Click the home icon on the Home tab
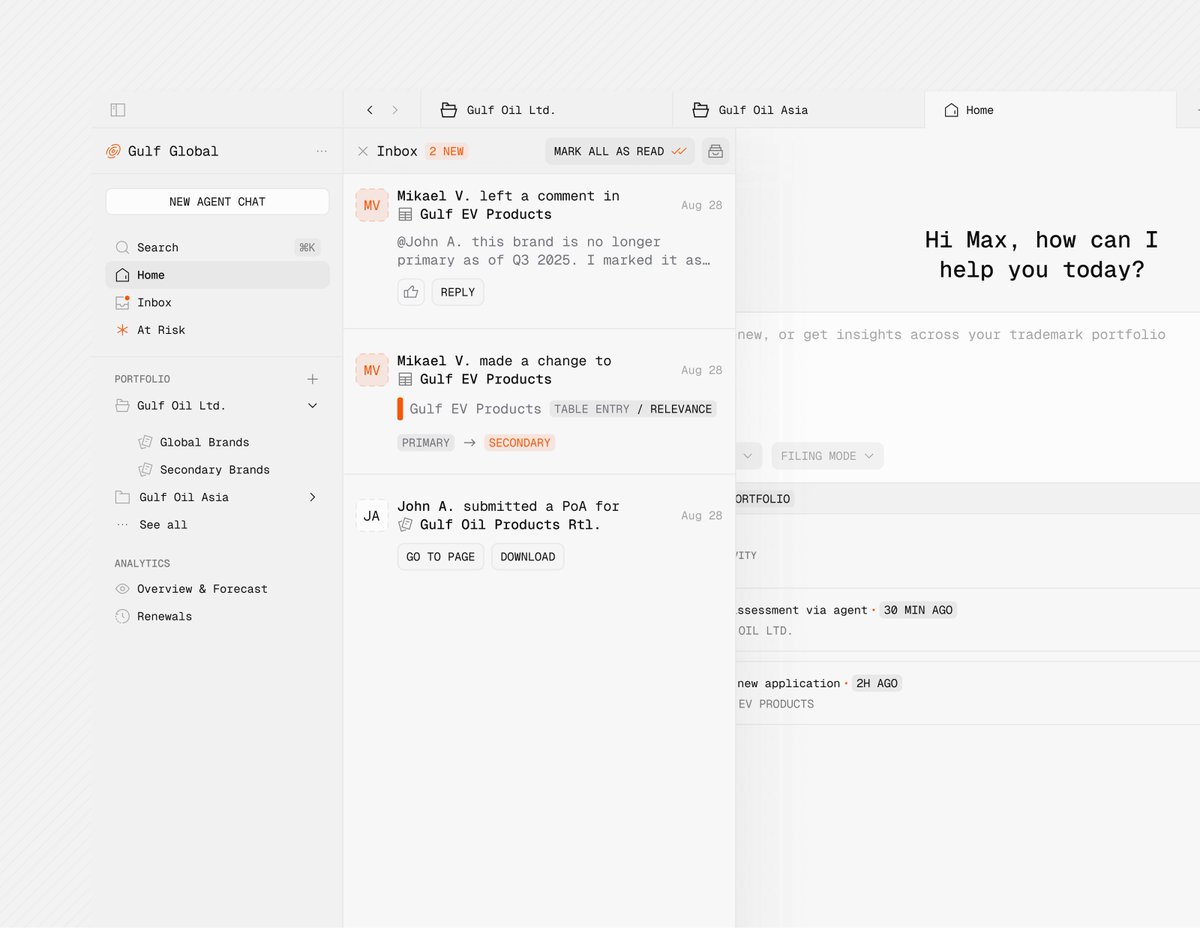 [x=951, y=110]
